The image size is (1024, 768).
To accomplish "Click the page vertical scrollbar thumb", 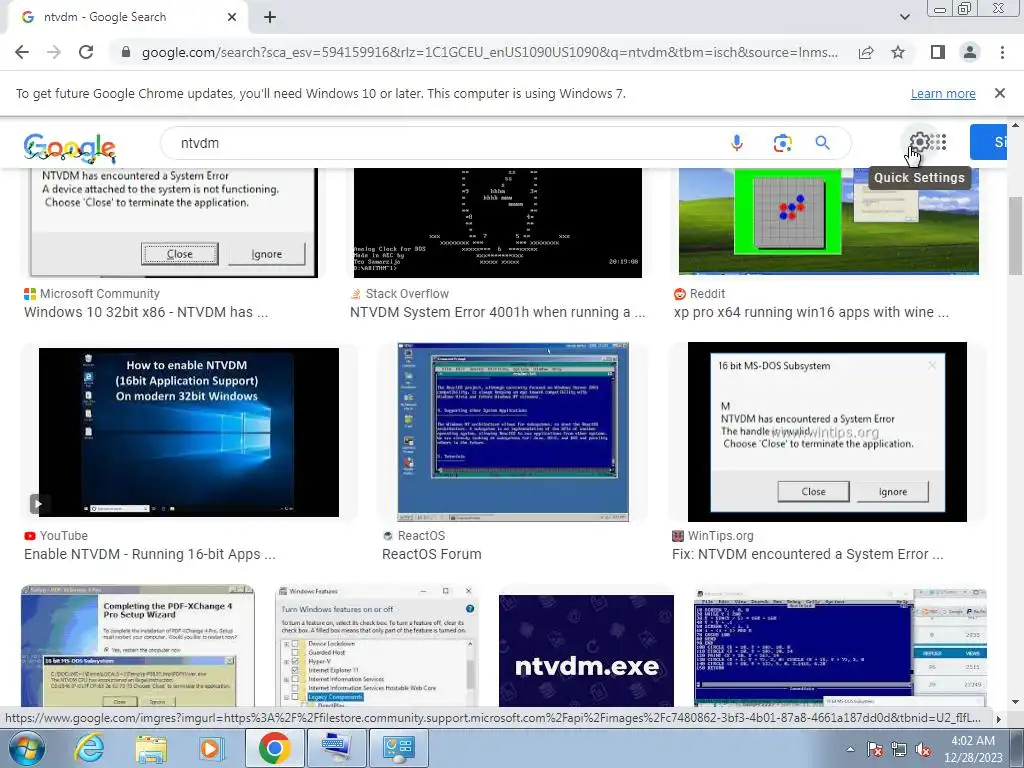I will [x=1015, y=235].
